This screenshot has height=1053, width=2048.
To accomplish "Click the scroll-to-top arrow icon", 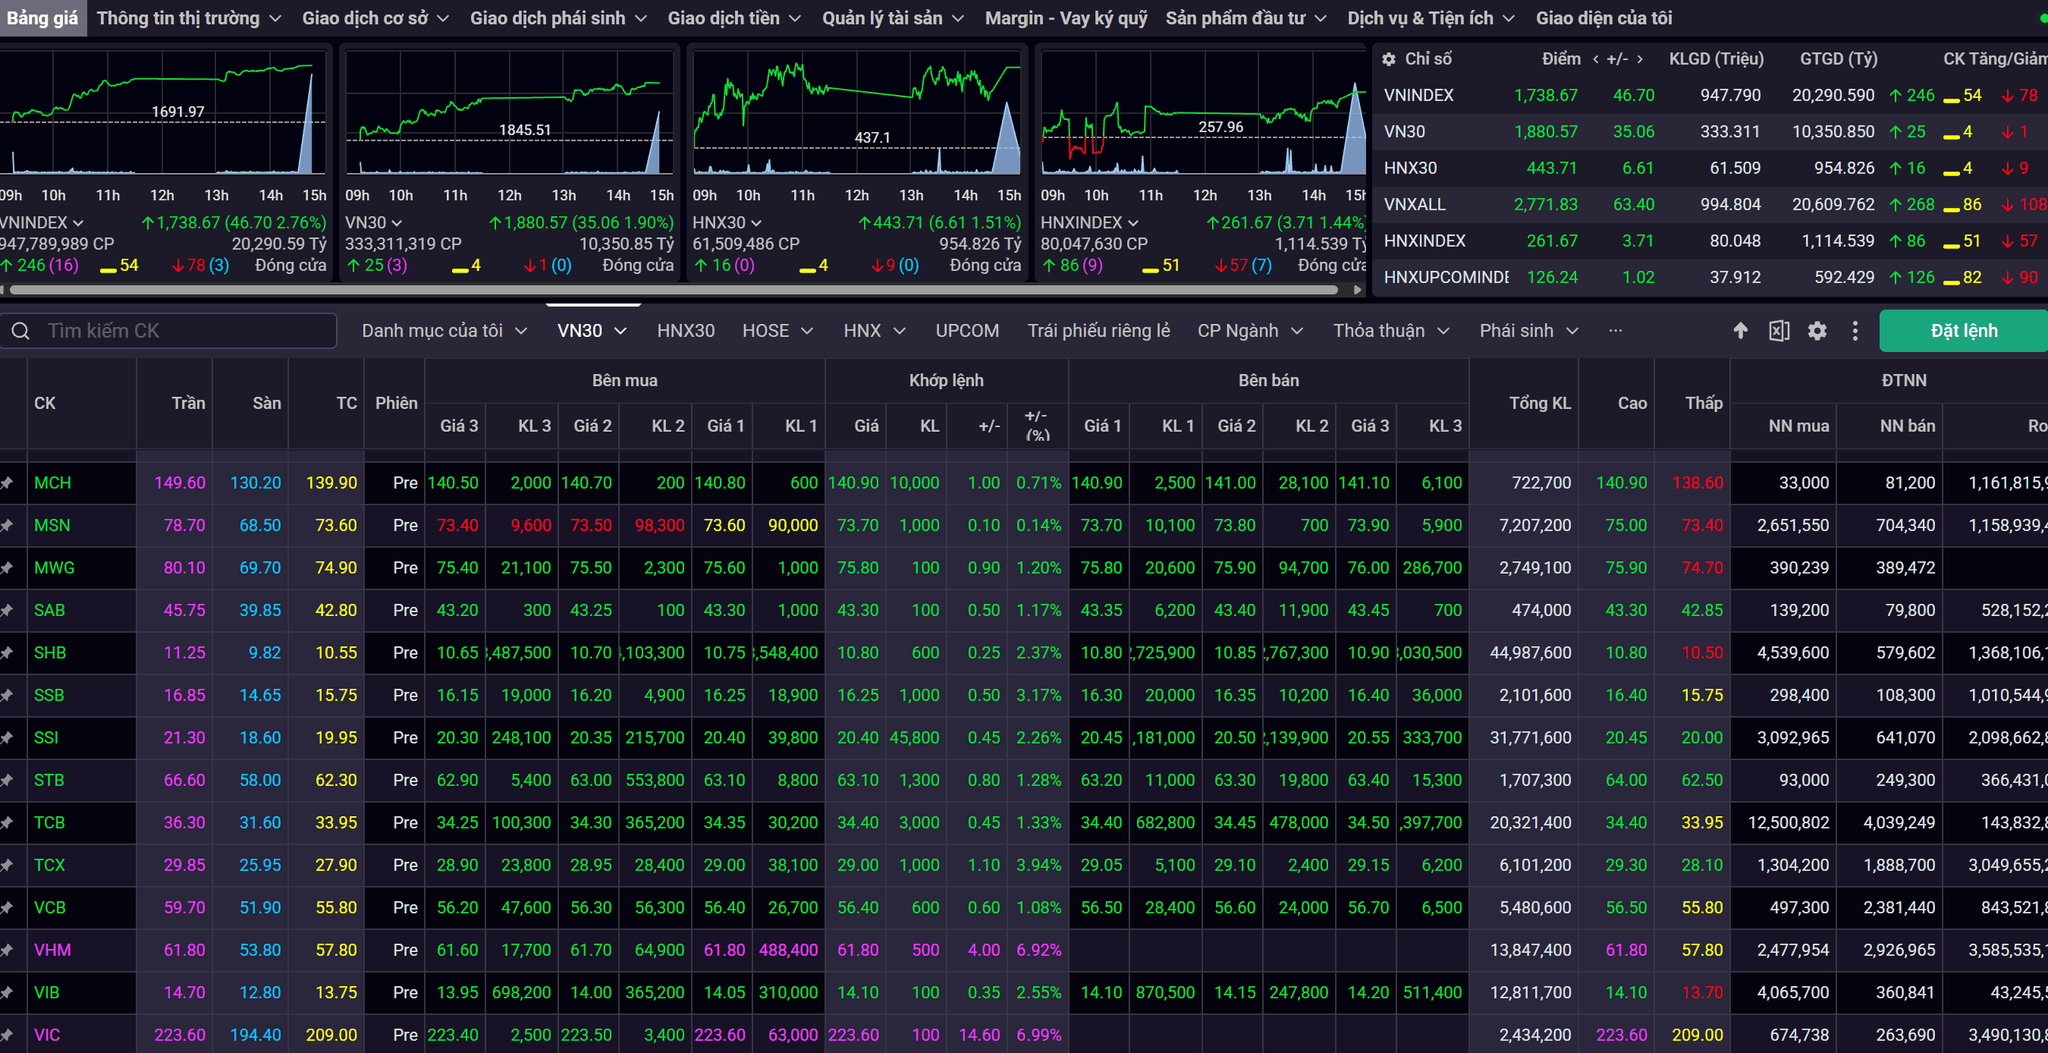I will coord(1740,331).
